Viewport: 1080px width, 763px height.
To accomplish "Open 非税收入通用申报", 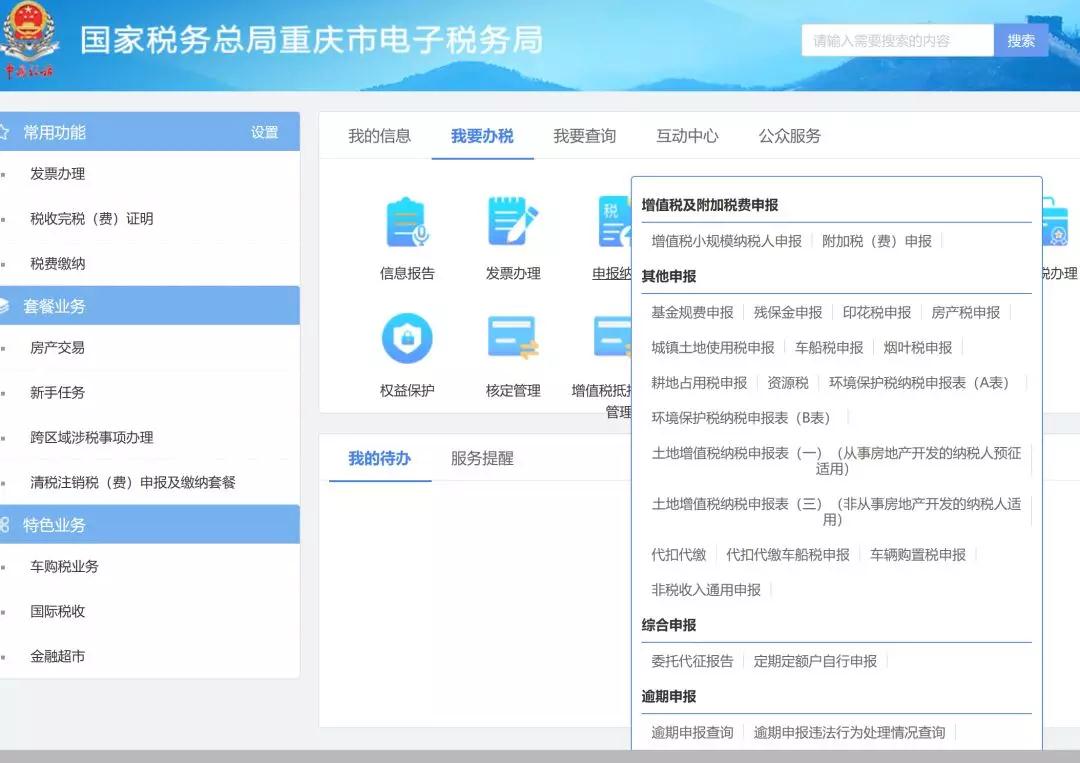I will pos(706,589).
